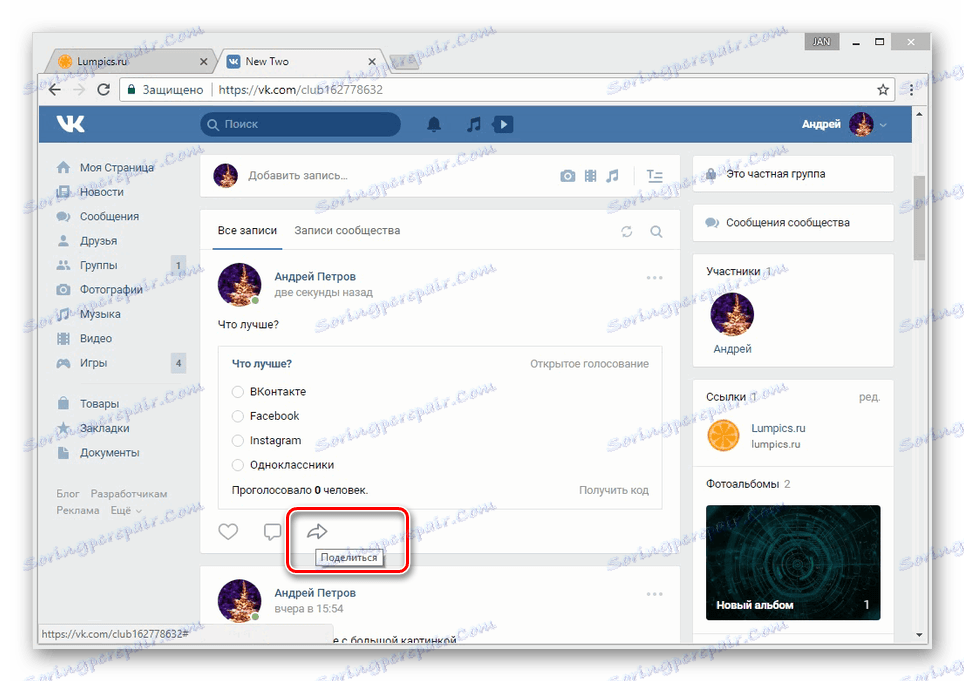
Task: Click Реклама footer link
Action: (x=77, y=511)
